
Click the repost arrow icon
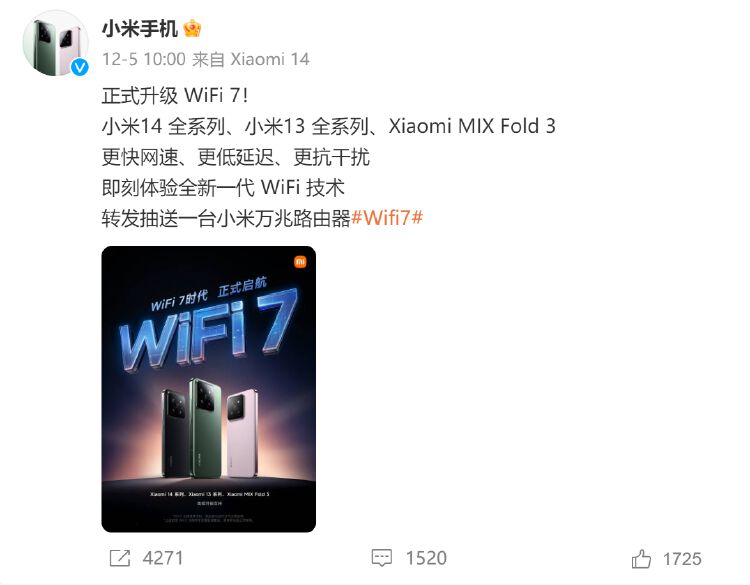[x=120, y=558]
